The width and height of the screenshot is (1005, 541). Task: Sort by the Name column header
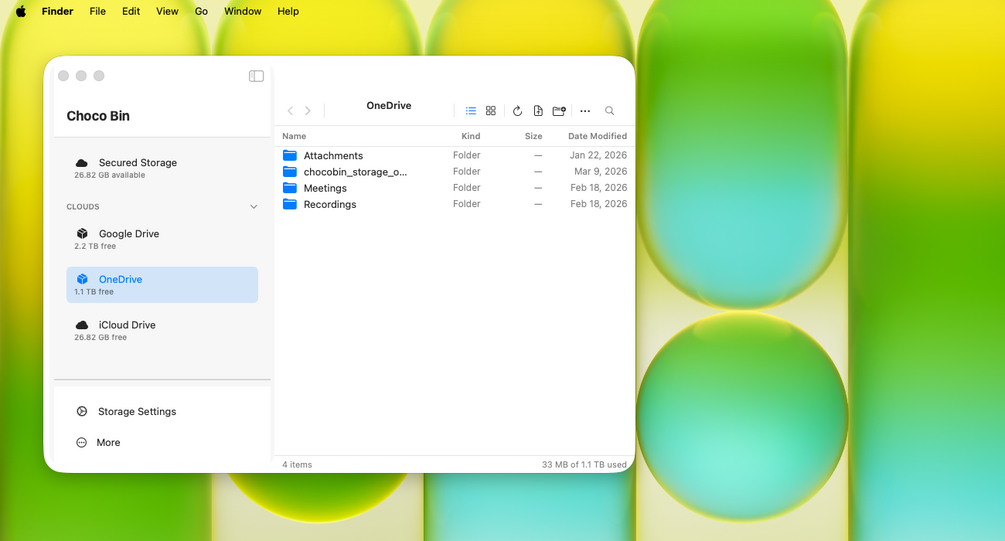[x=294, y=136]
